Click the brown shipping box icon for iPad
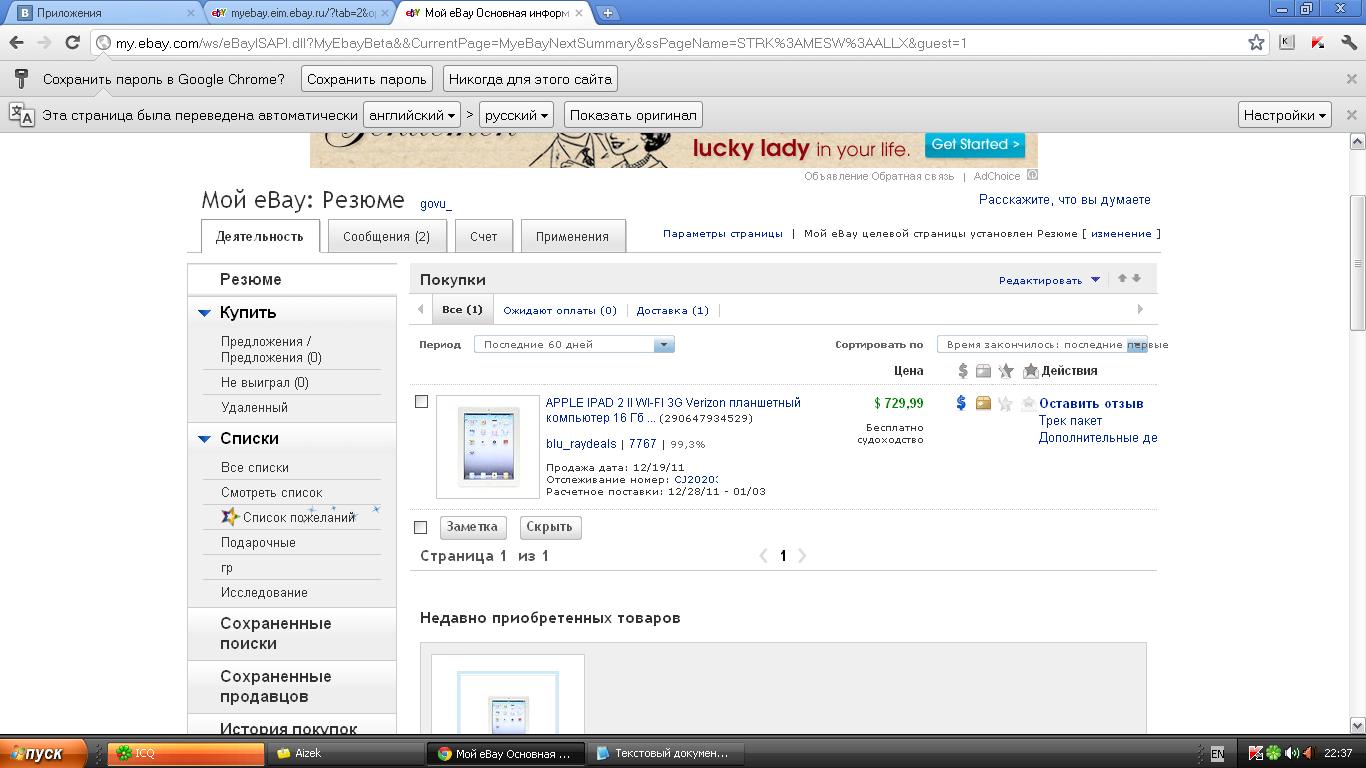Screen dimensions: 1366x768 [x=983, y=403]
